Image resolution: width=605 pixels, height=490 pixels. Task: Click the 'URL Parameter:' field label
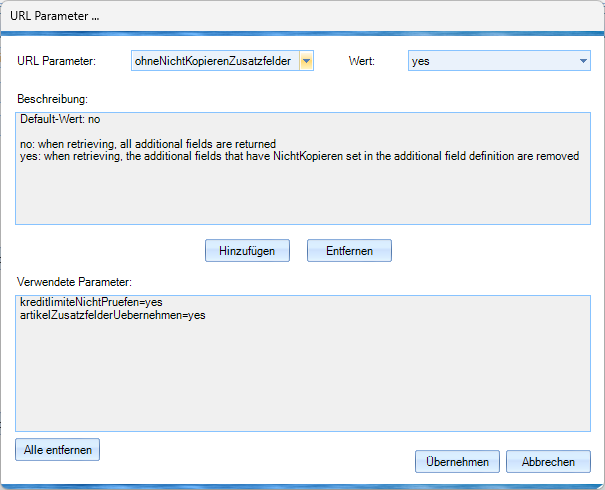(56, 62)
